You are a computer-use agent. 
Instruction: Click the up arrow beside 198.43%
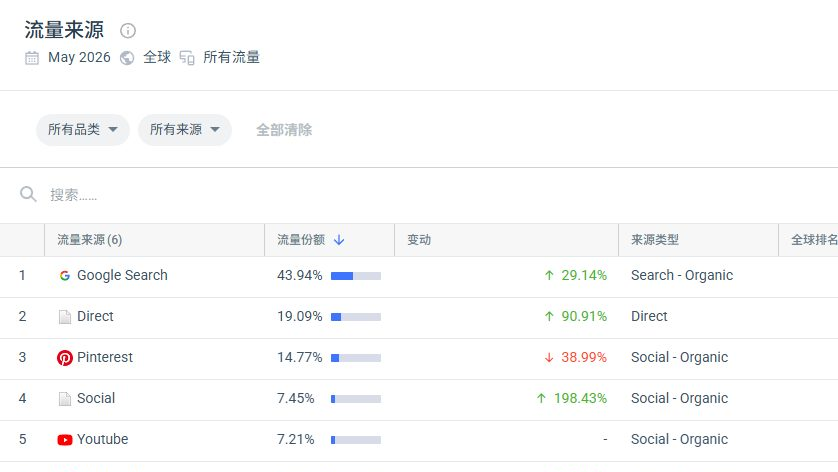[541, 398]
